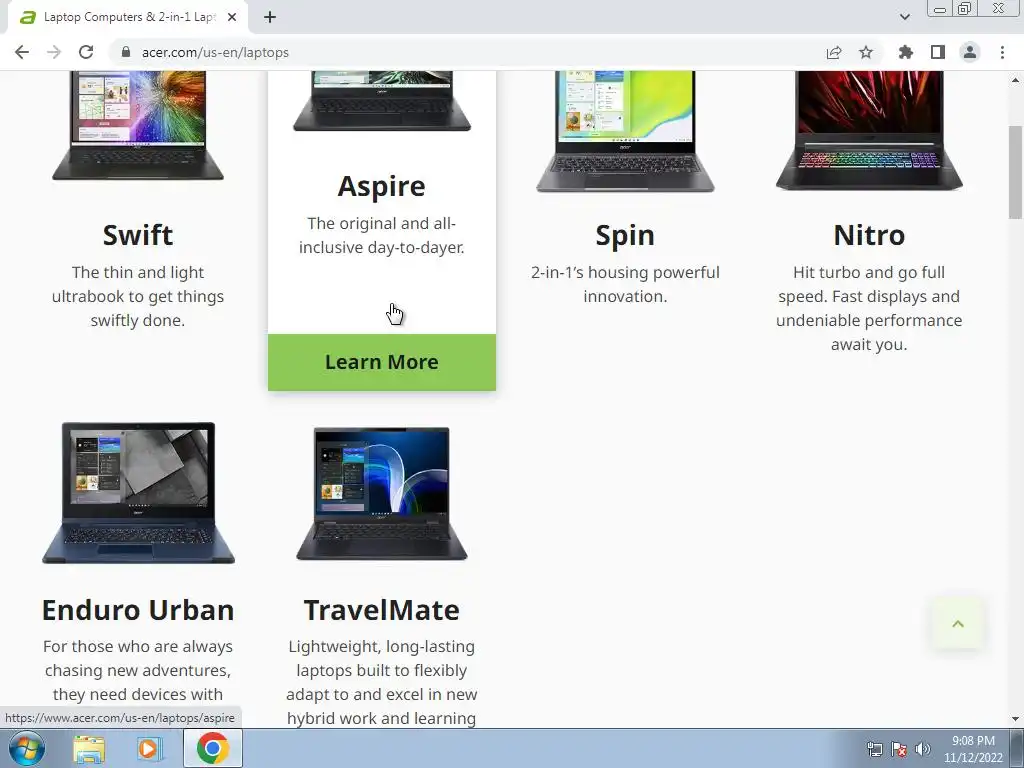Click 'Lightweight, long-lasting laptops' description
The width and height of the screenshot is (1024, 768).
(x=381, y=682)
